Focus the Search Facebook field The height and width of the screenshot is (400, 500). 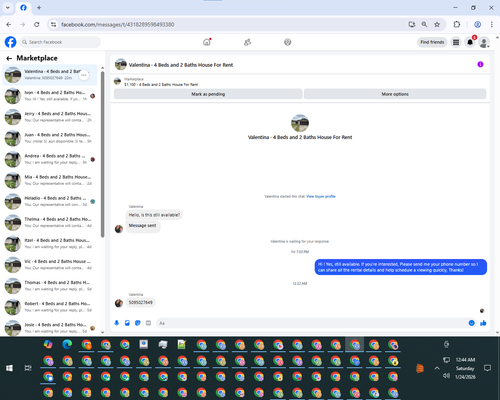60,42
